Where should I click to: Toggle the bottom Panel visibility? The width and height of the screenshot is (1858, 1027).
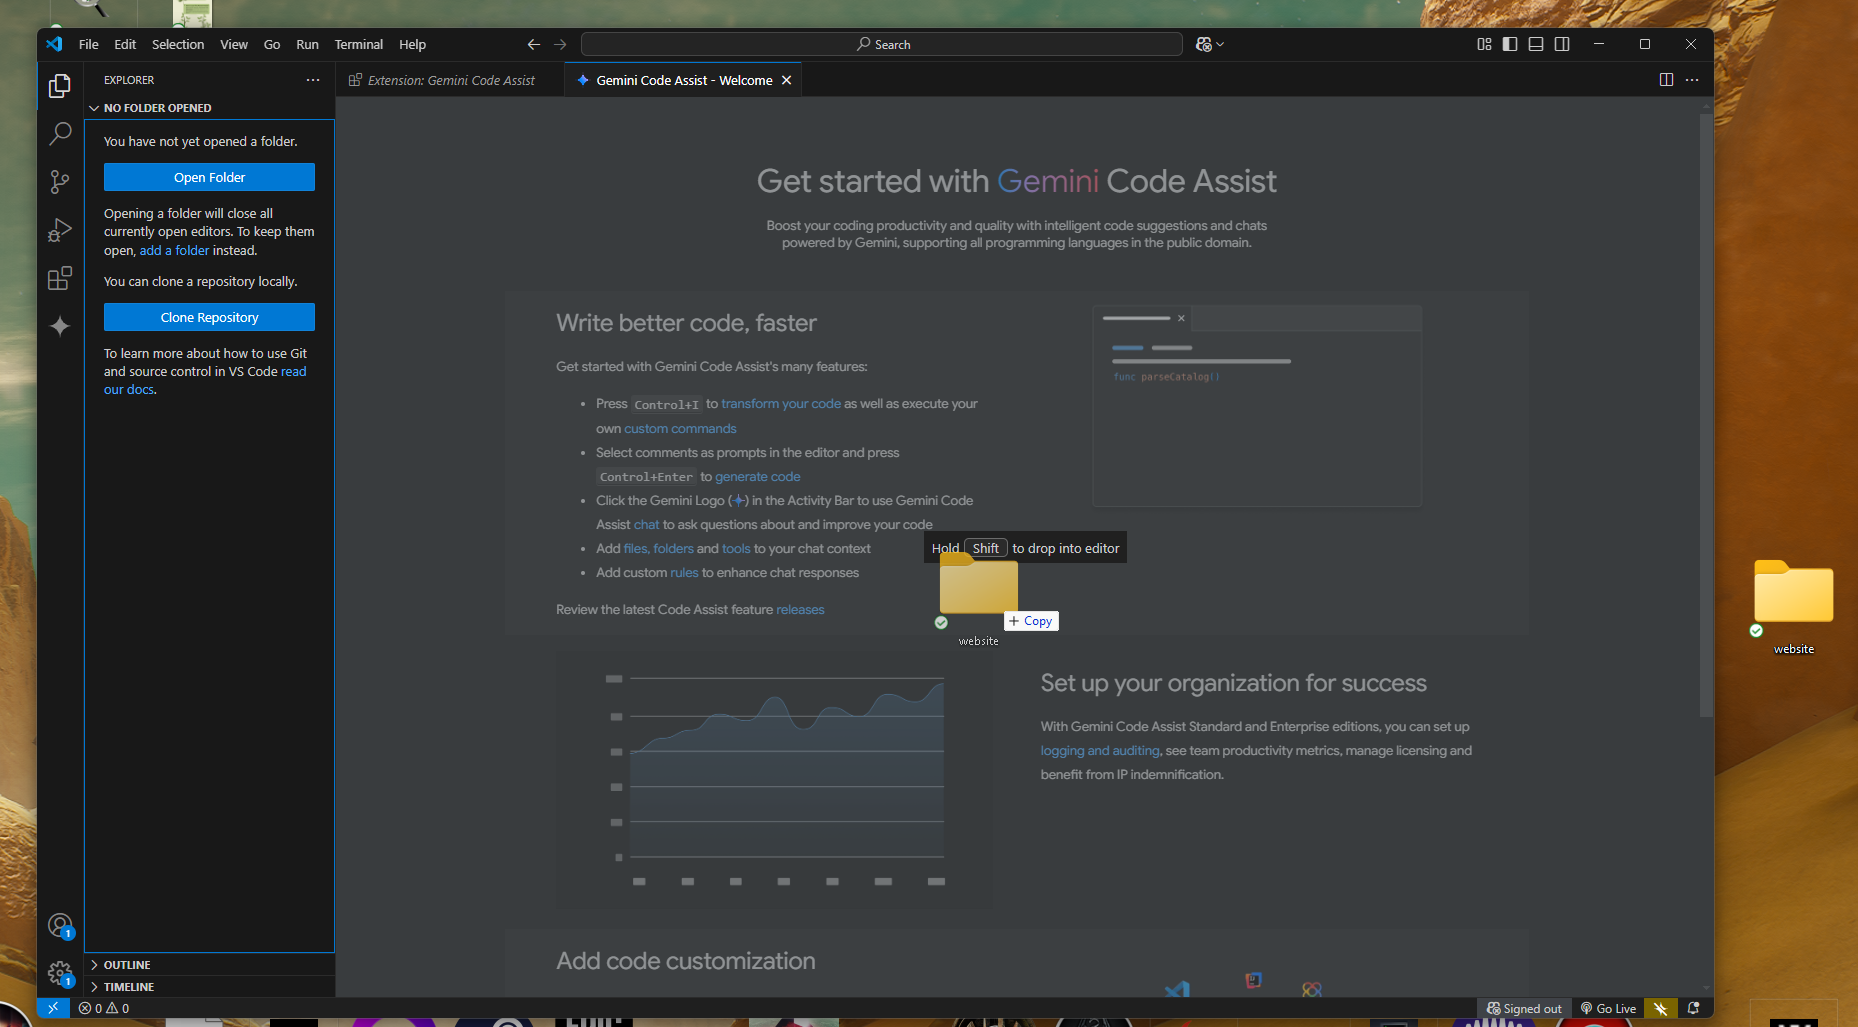pyautogui.click(x=1536, y=44)
